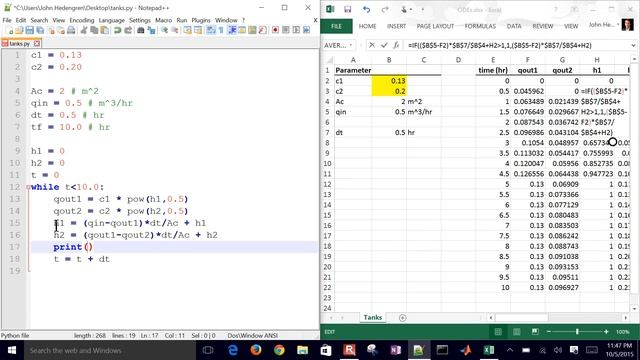The image size is (640, 360).
Task: Expand the Excel Name Box dropdown
Action: click(351, 45)
